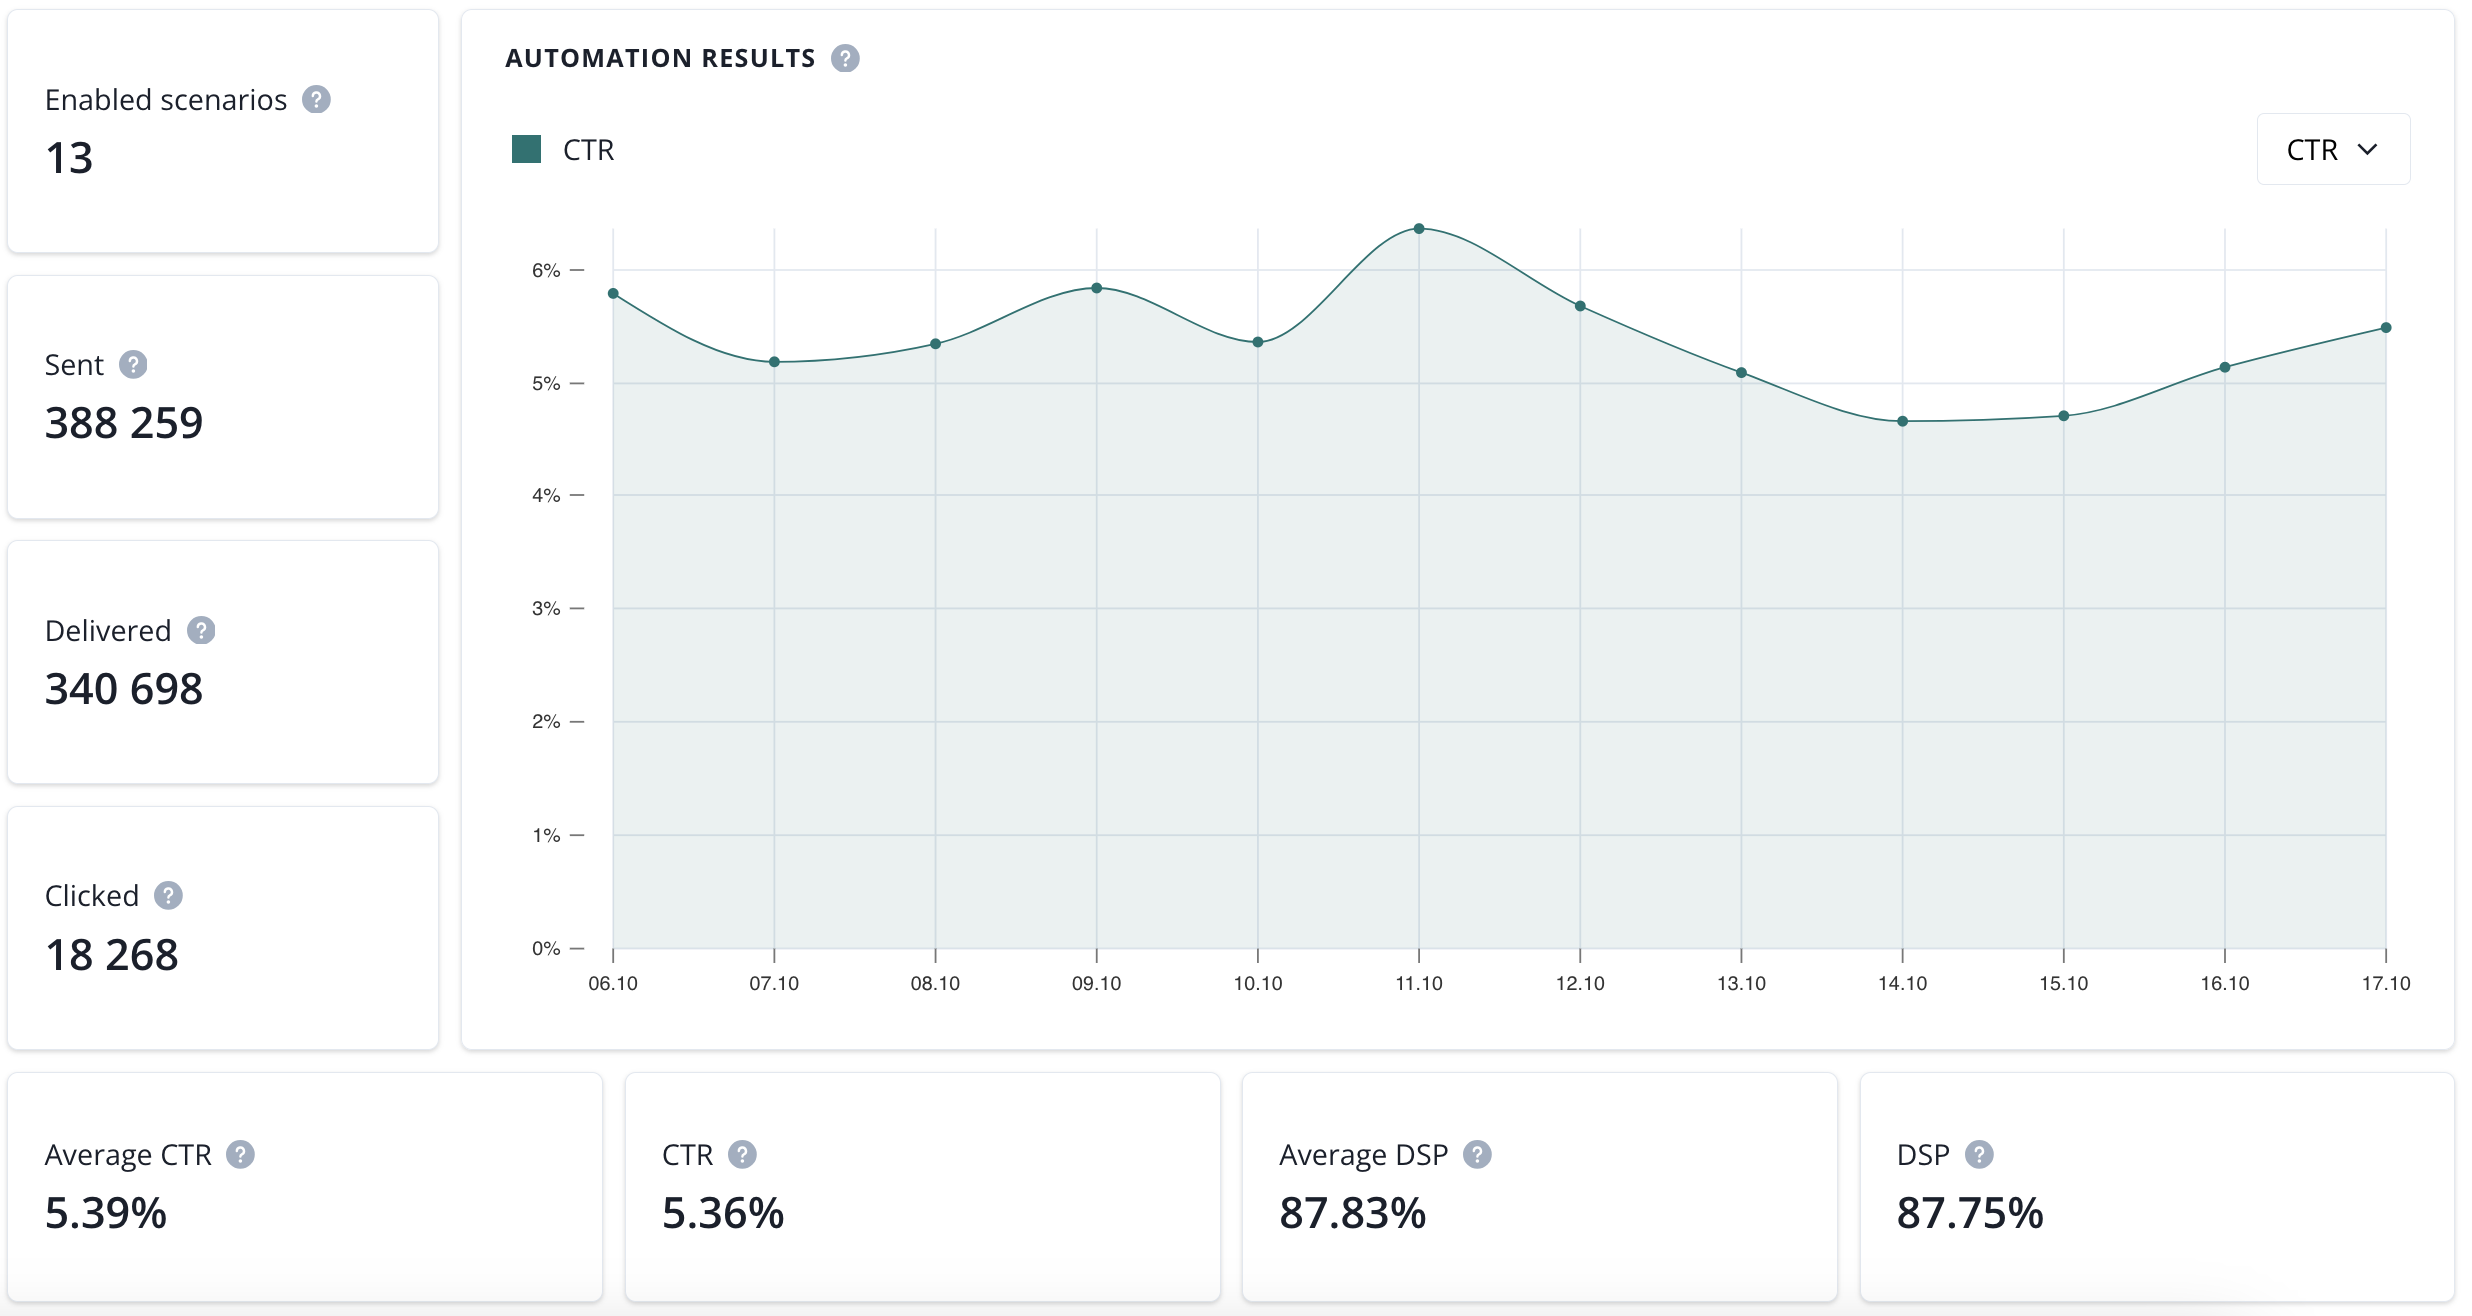Click the Sent value 388 259

[124, 423]
